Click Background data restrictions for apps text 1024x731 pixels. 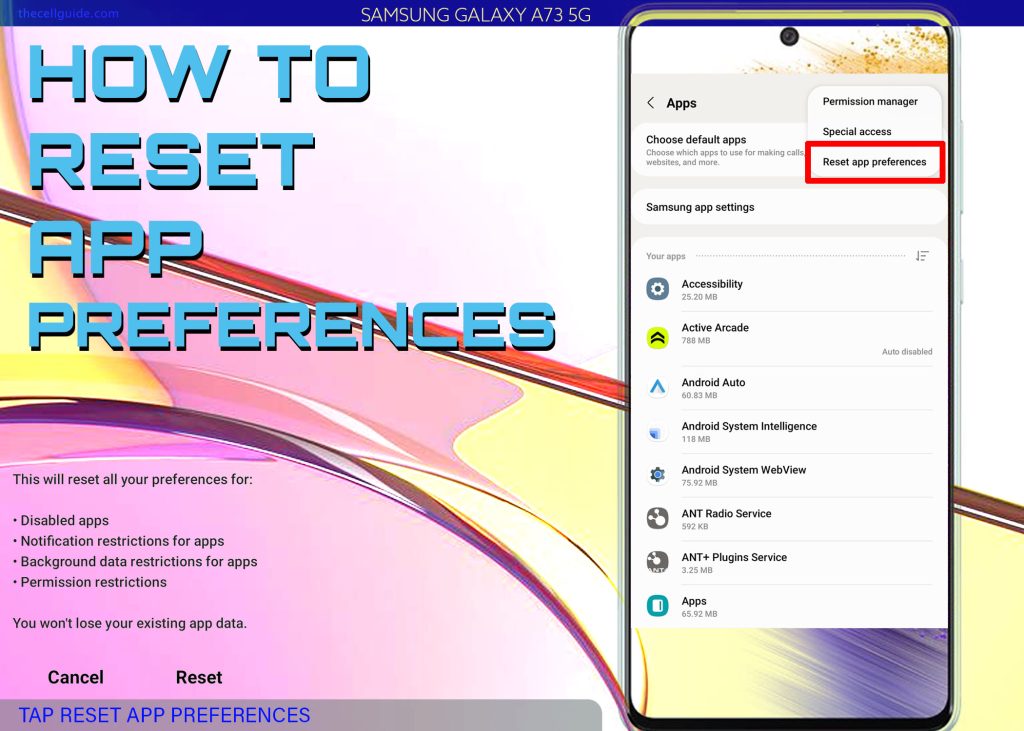click(x=138, y=561)
